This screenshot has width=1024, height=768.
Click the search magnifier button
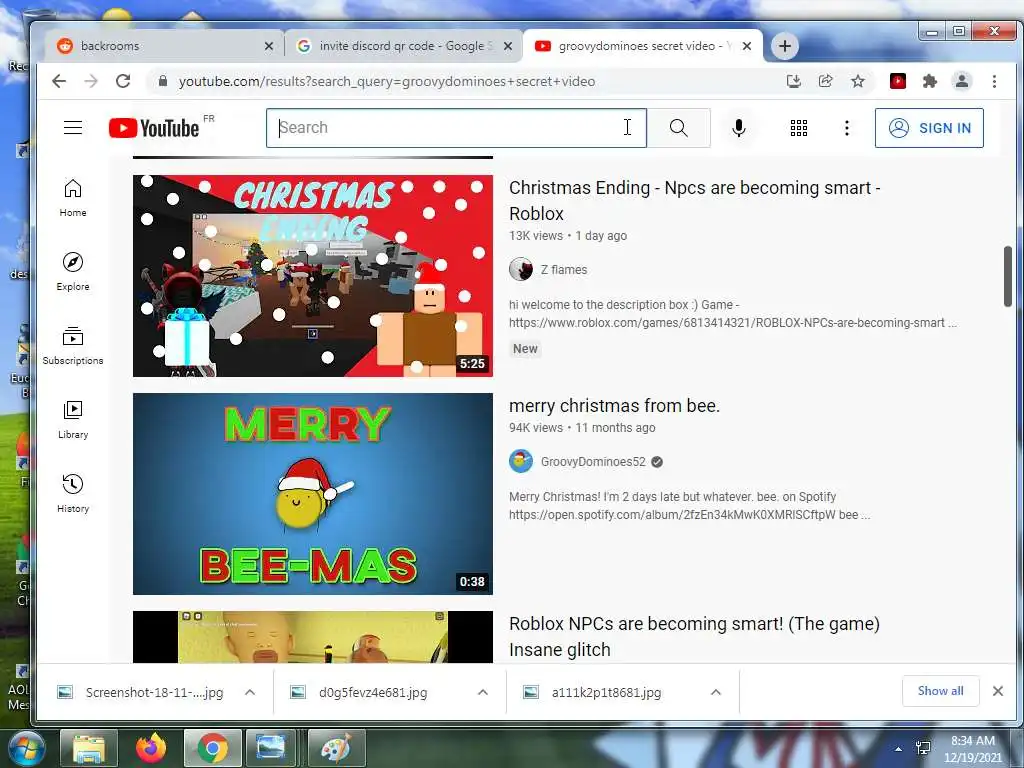(679, 128)
